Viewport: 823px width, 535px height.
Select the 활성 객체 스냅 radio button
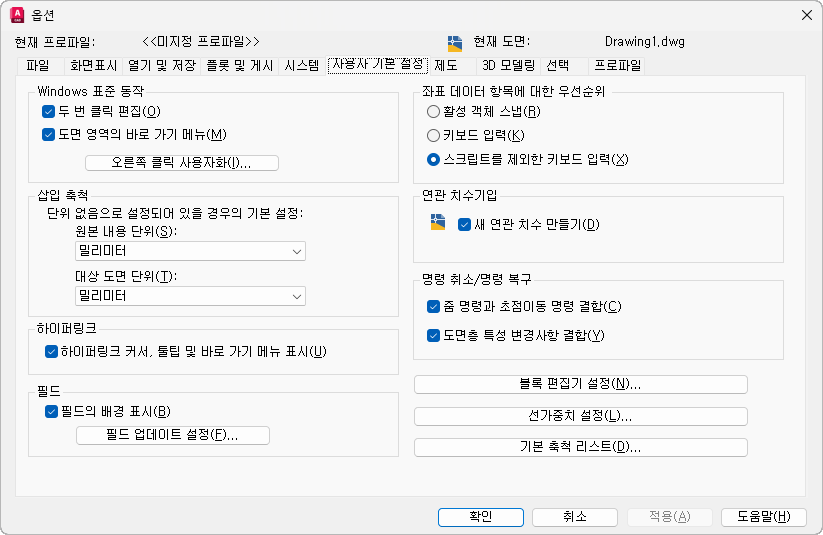433,111
